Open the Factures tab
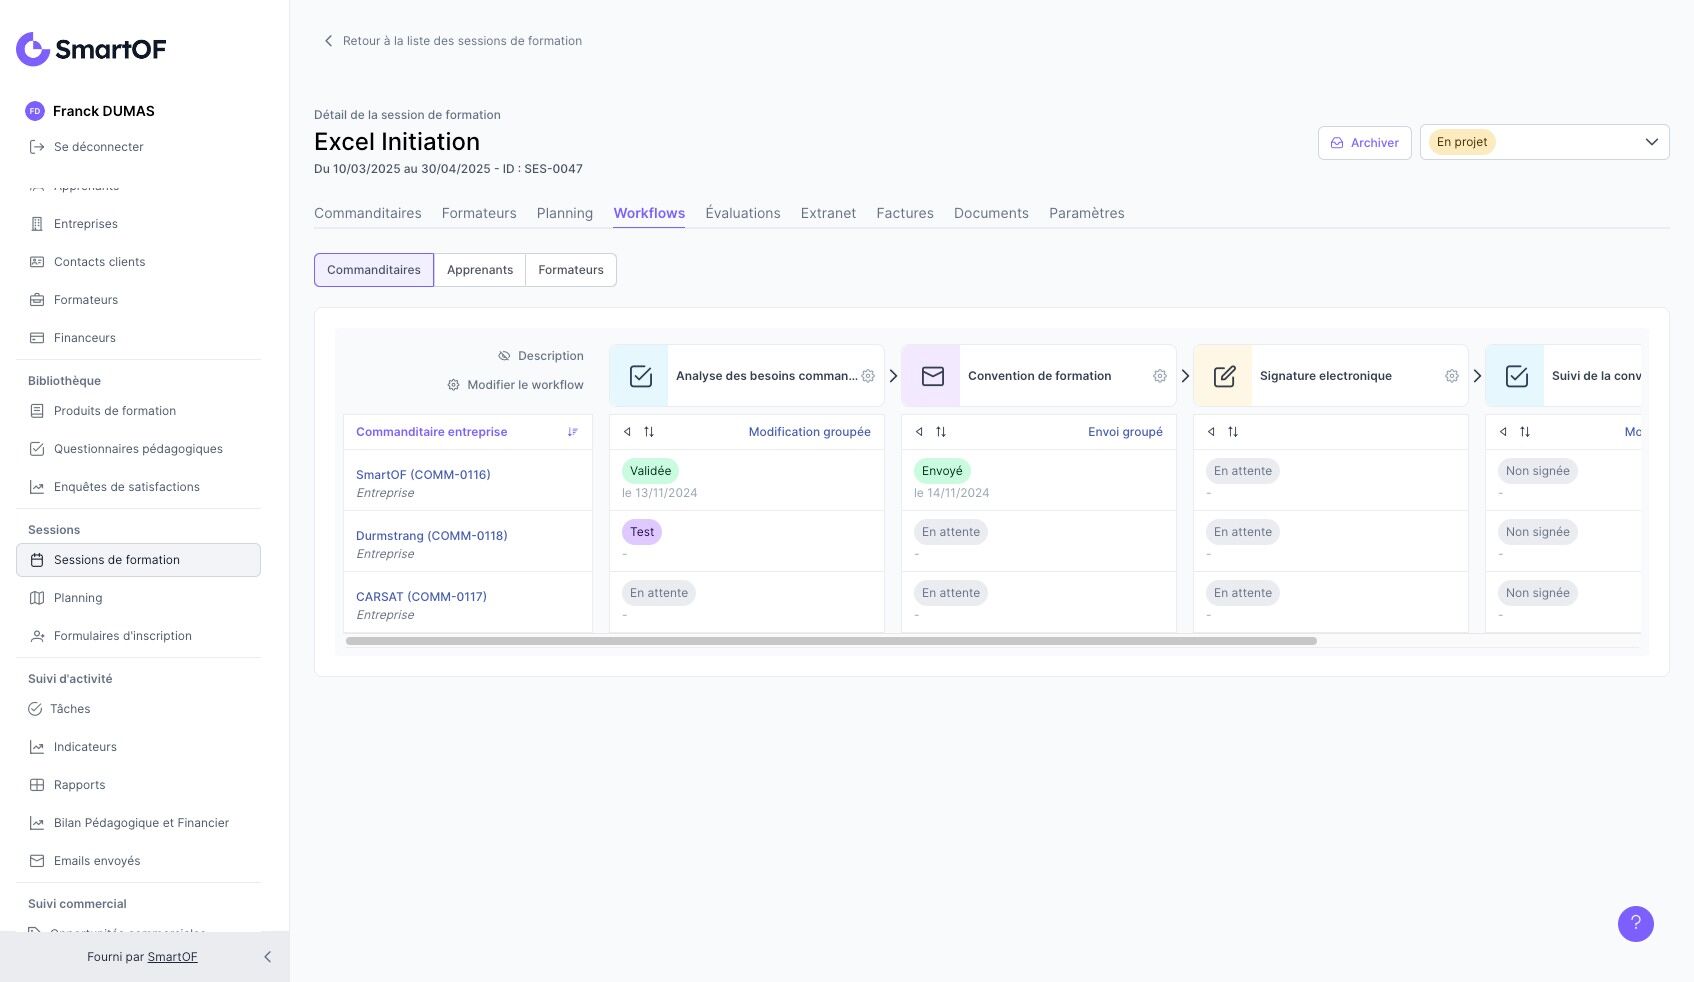 pos(905,213)
